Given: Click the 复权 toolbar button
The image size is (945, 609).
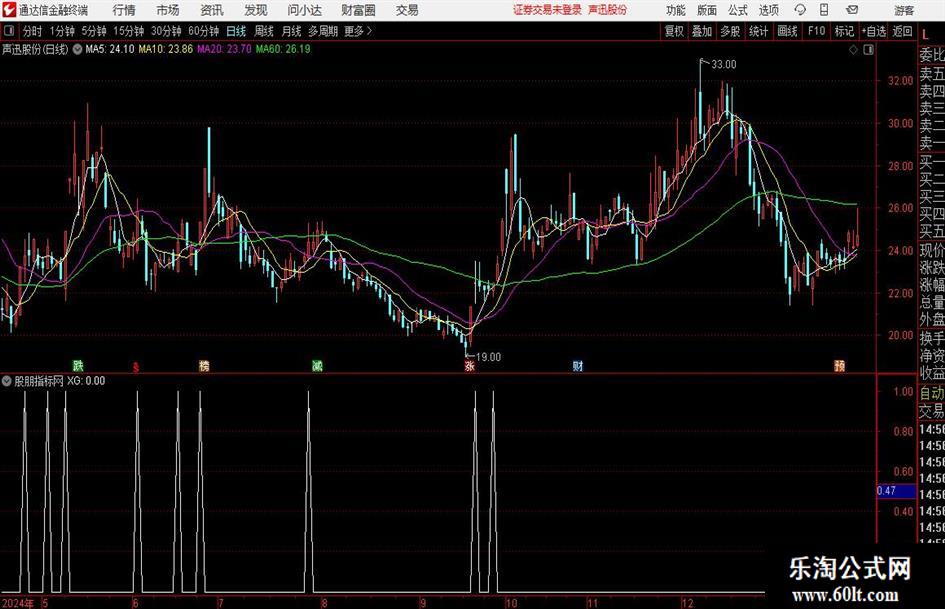Looking at the screenshot, I should tap(674, 31).
